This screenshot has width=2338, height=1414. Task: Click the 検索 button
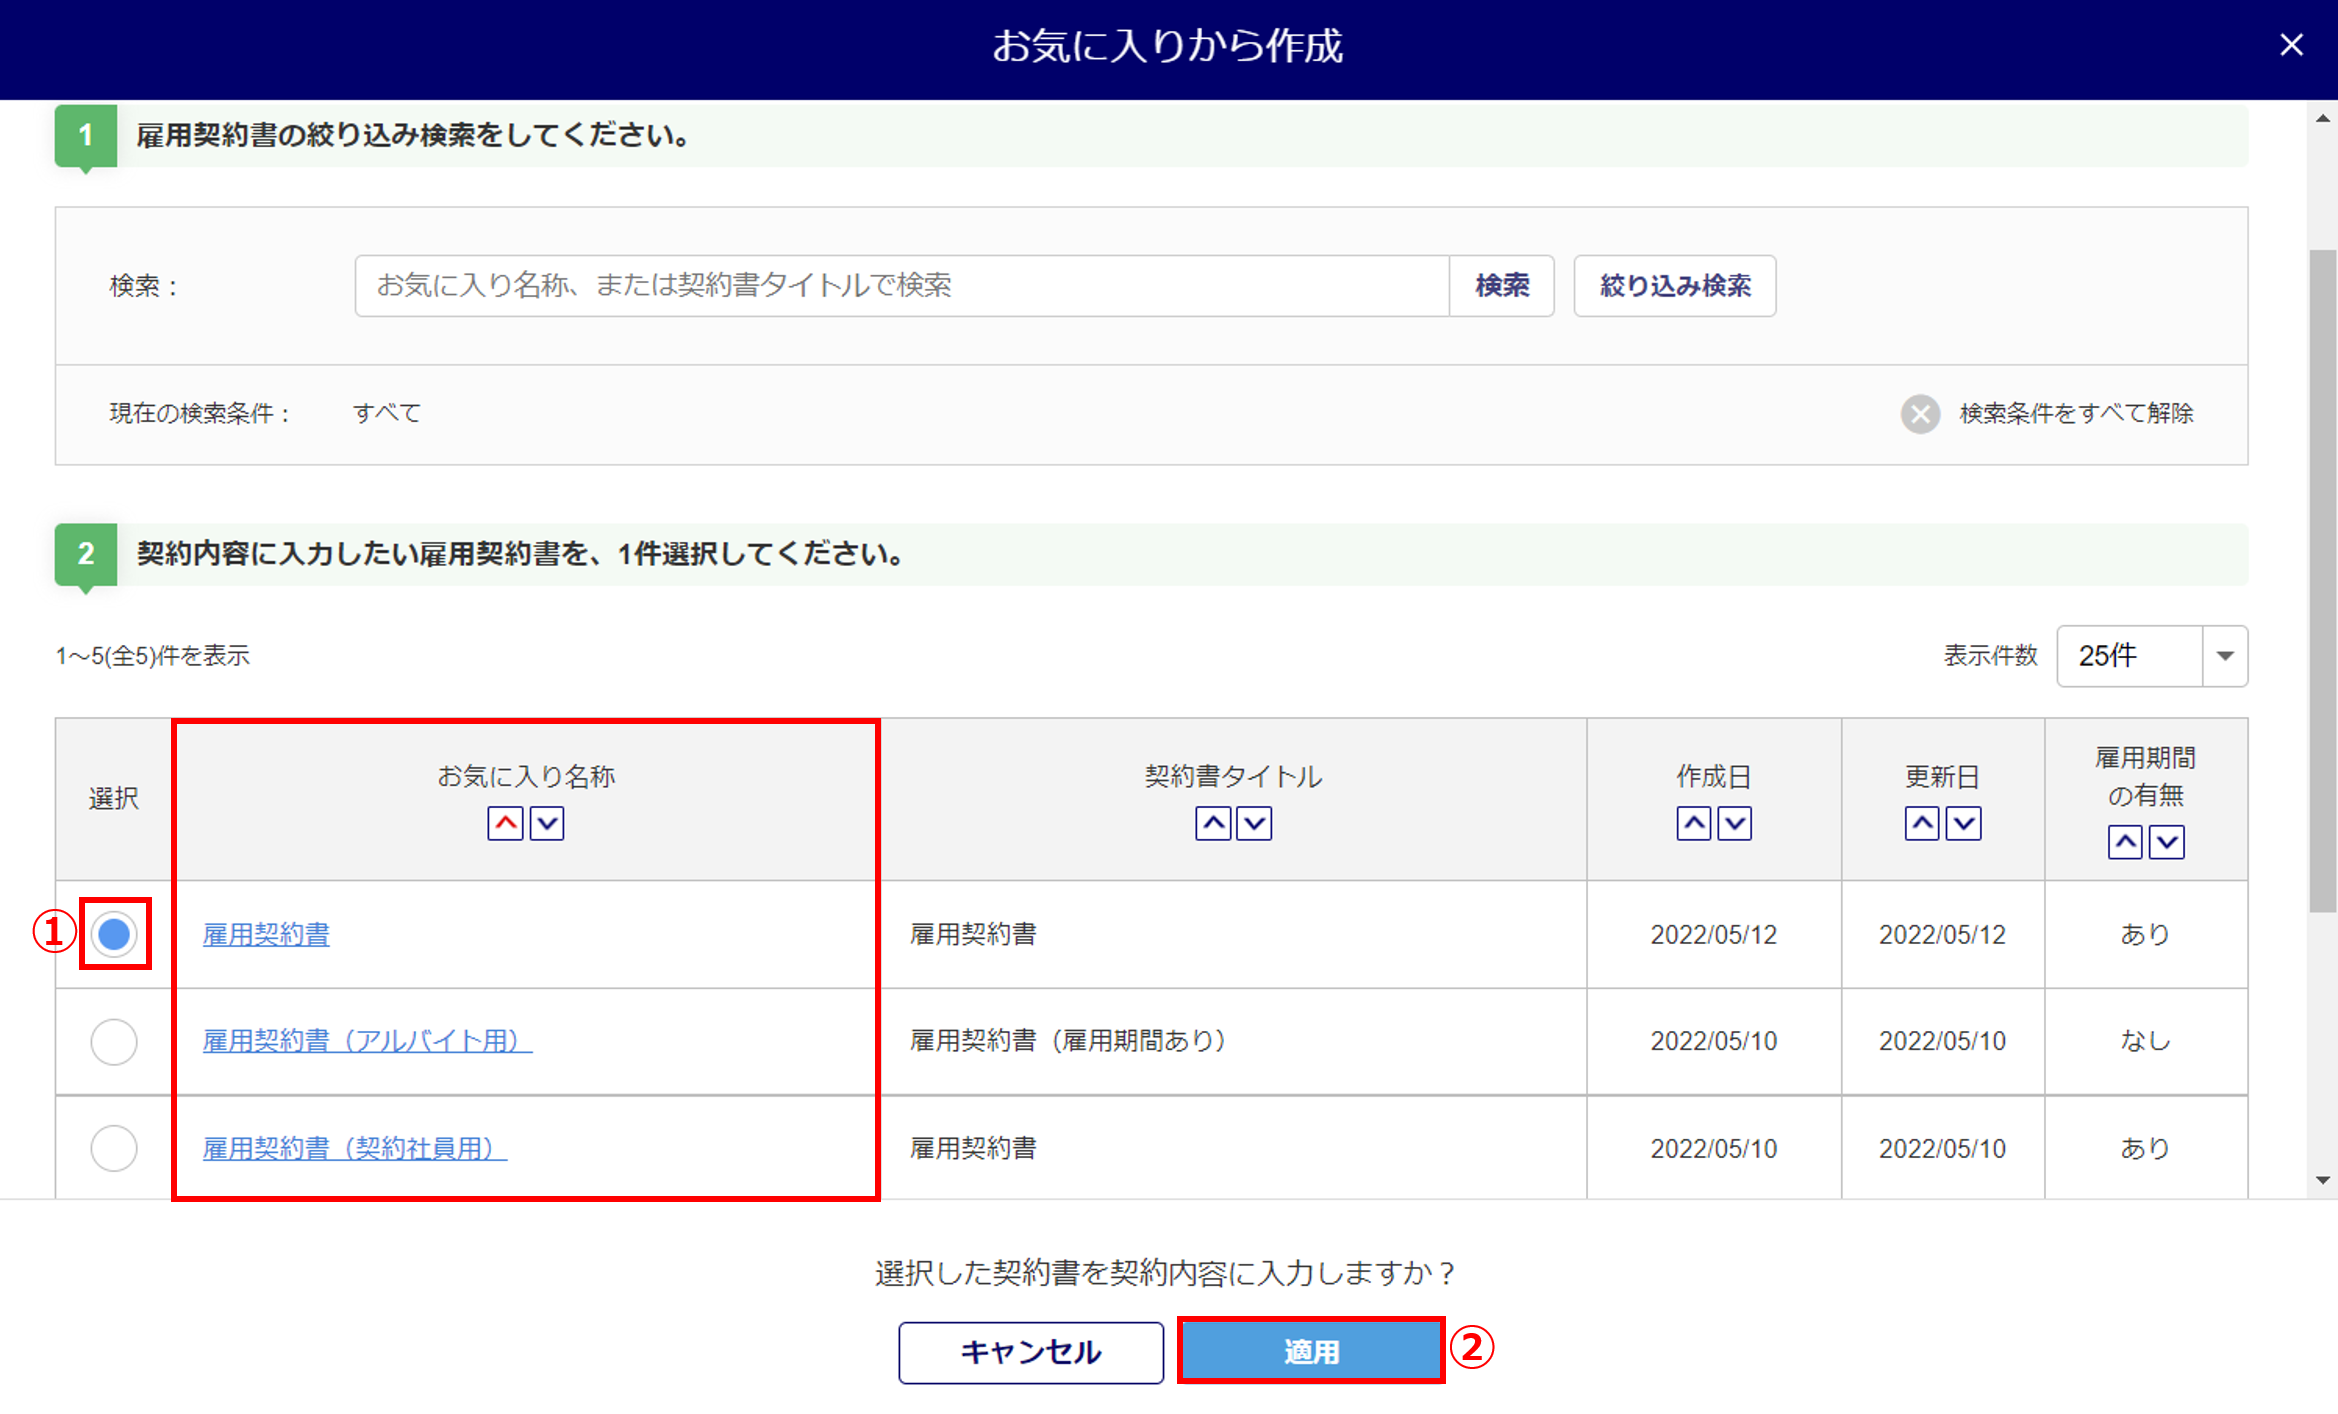click(x=1501, y=286)
